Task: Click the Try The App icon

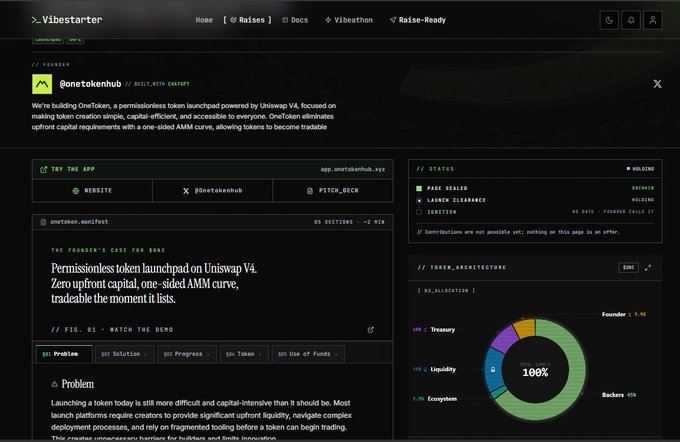Action: tap(43, 170)
